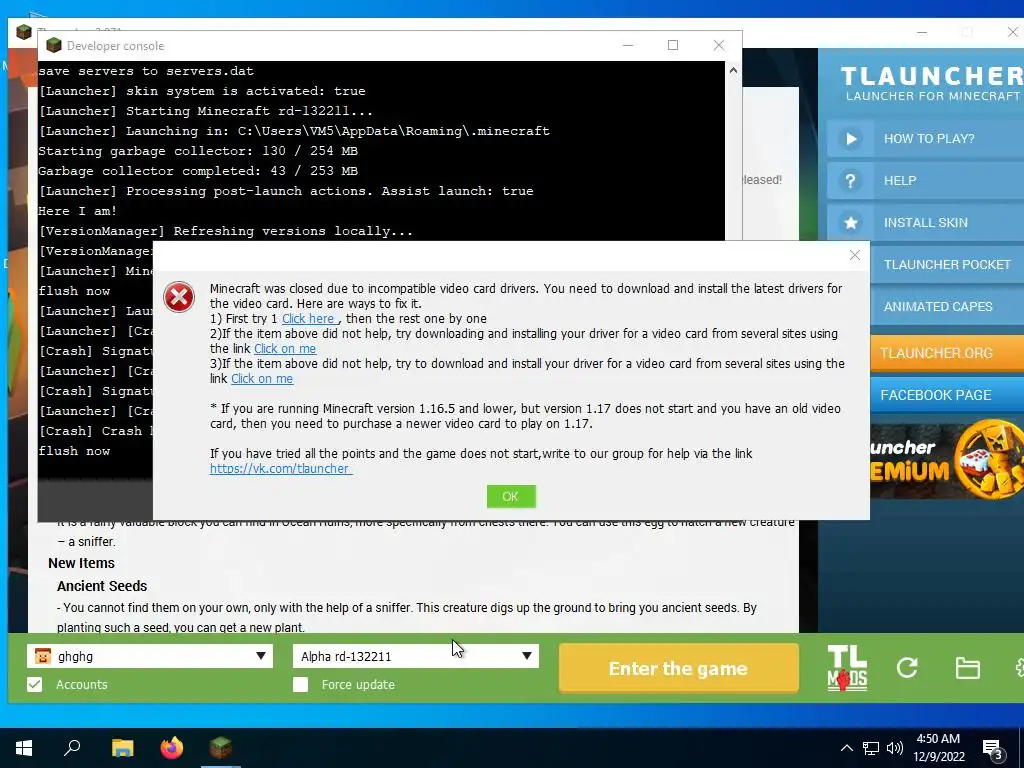Click the star icon beside Install Skin
The height and width of the screenshot is (768, 1024).
pos(850,223)
